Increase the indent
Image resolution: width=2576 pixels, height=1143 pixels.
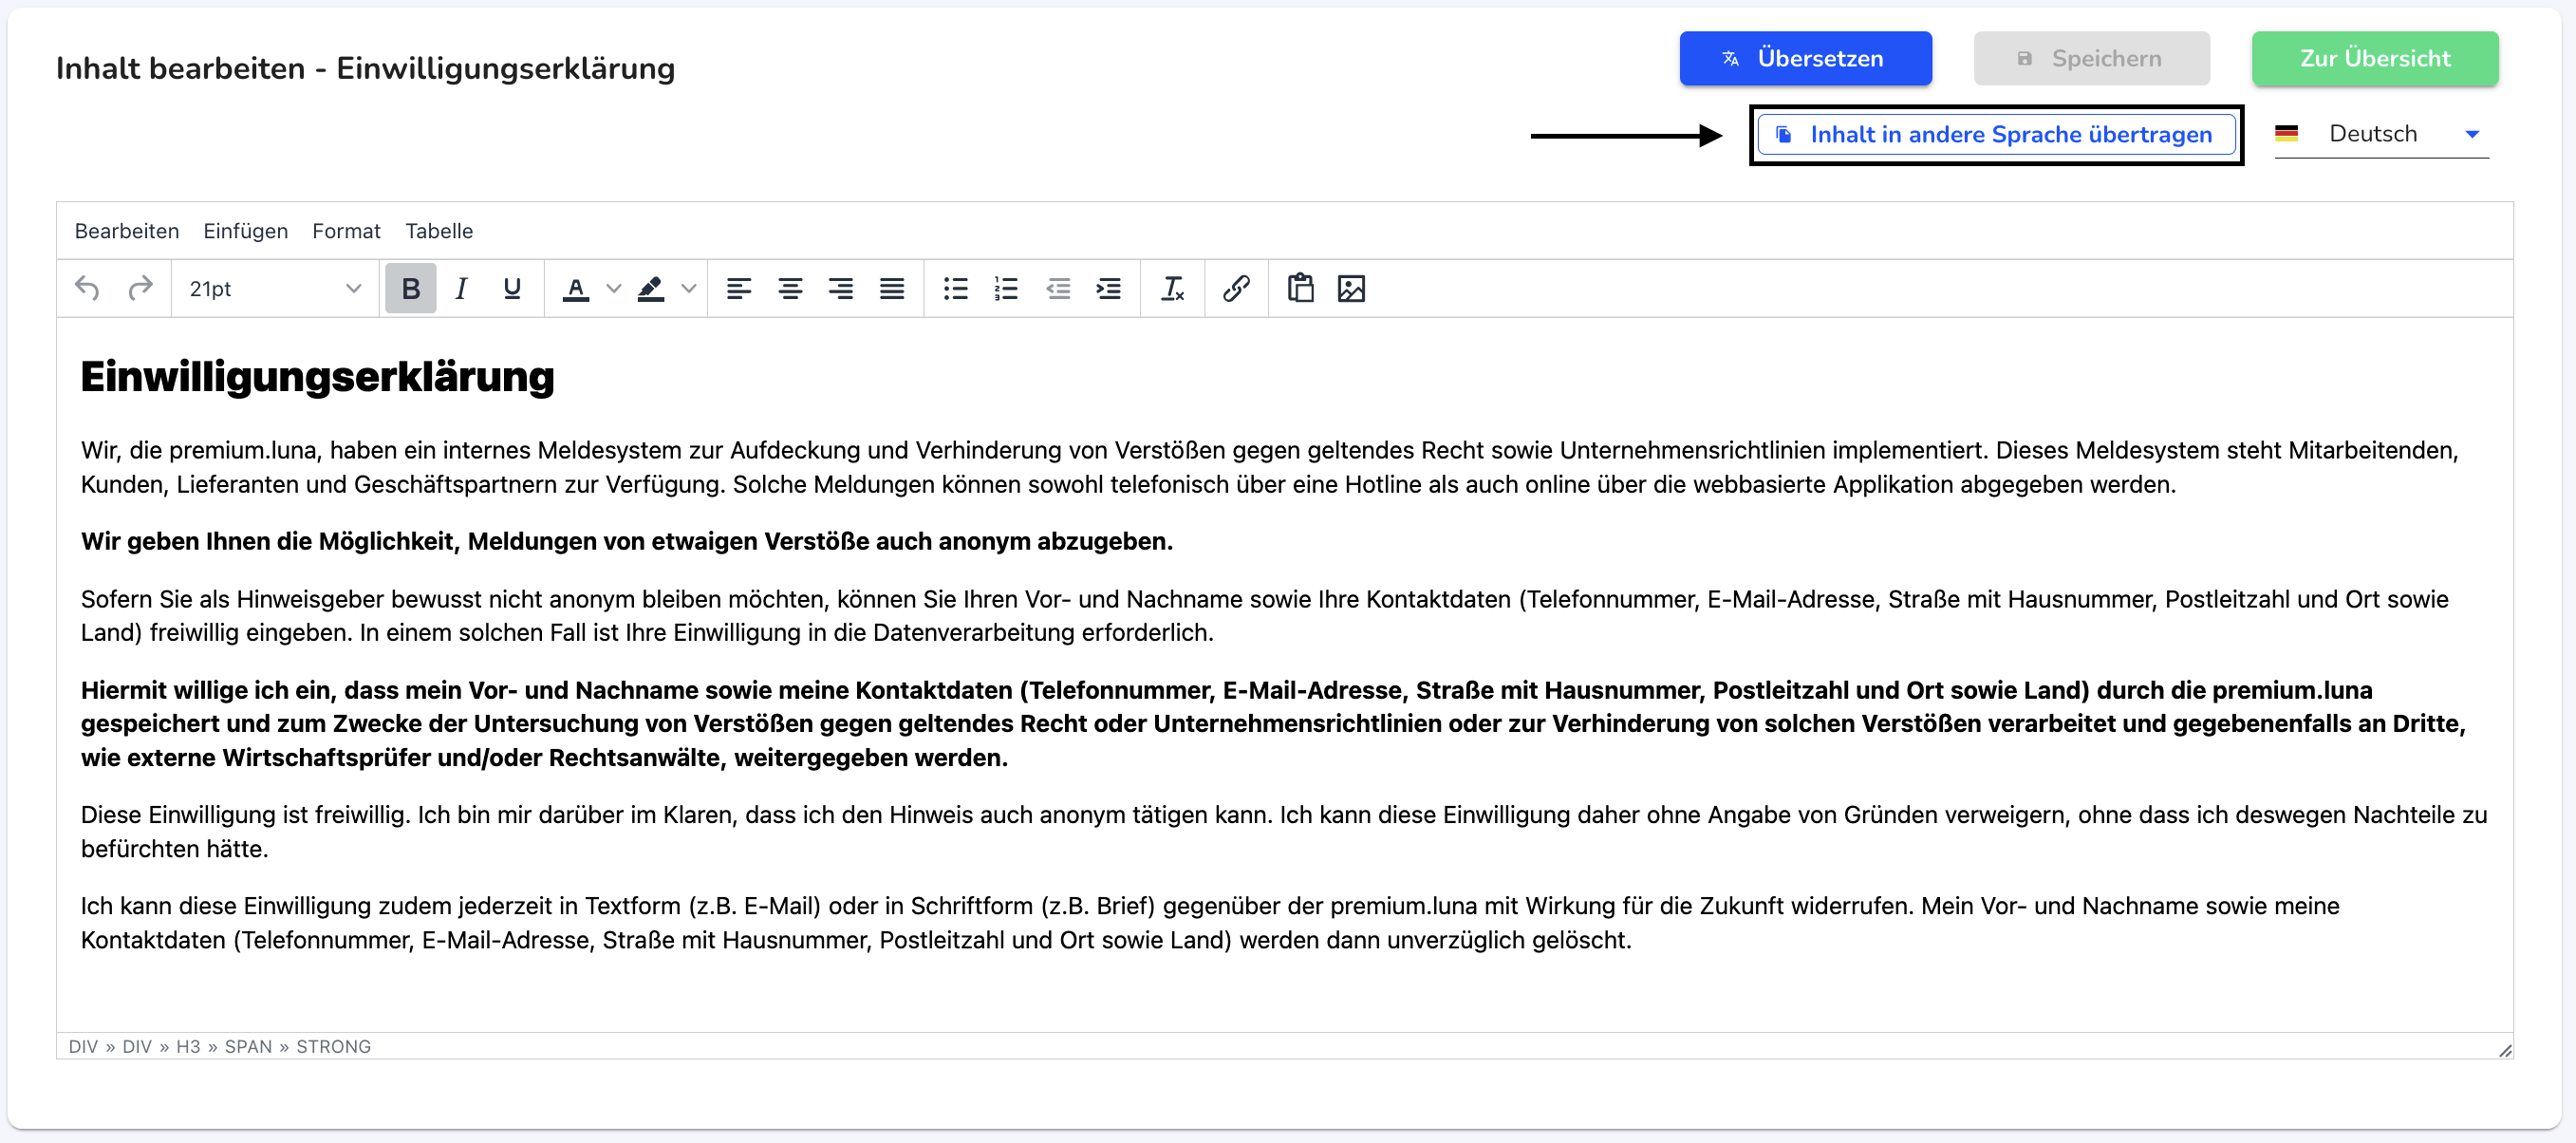[x=1109, y=288]
